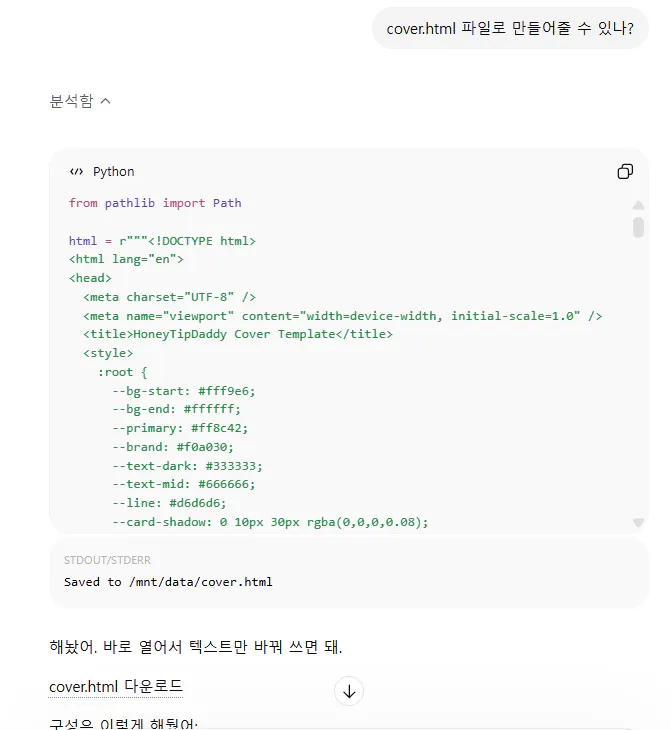Click the line starting 'html = r"""<!DOCTYPE html>'
The image size is (671, 730).
pos(162,241)
